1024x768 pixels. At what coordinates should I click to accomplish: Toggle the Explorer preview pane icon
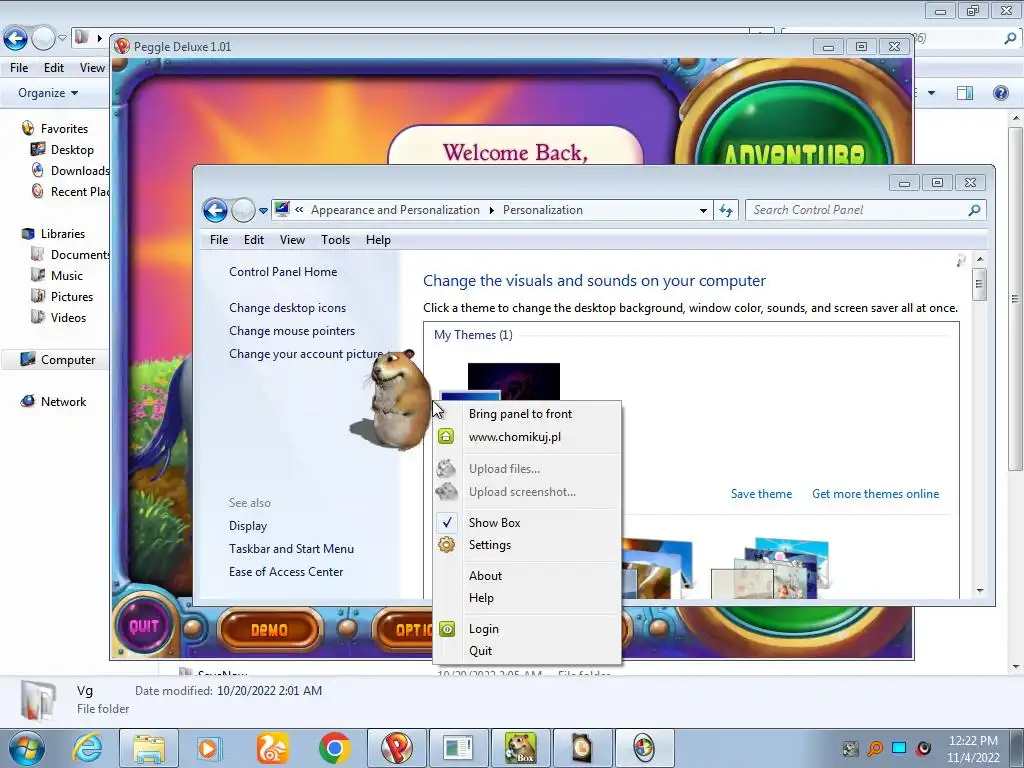[965, 93]
